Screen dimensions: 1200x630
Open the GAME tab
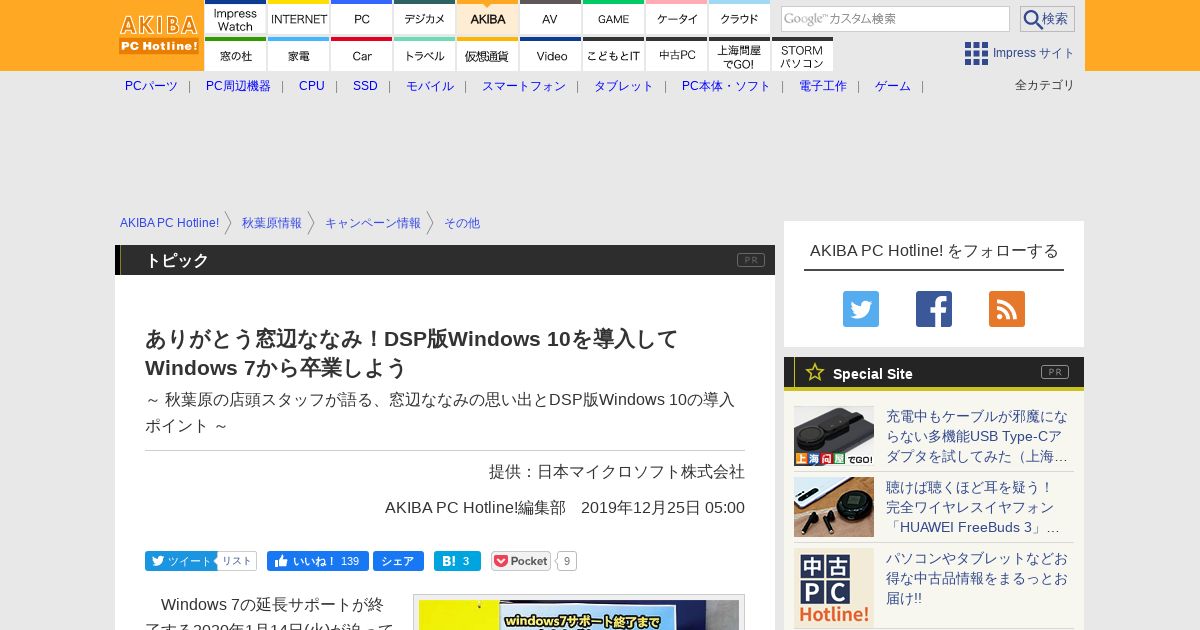click(614, 18)
